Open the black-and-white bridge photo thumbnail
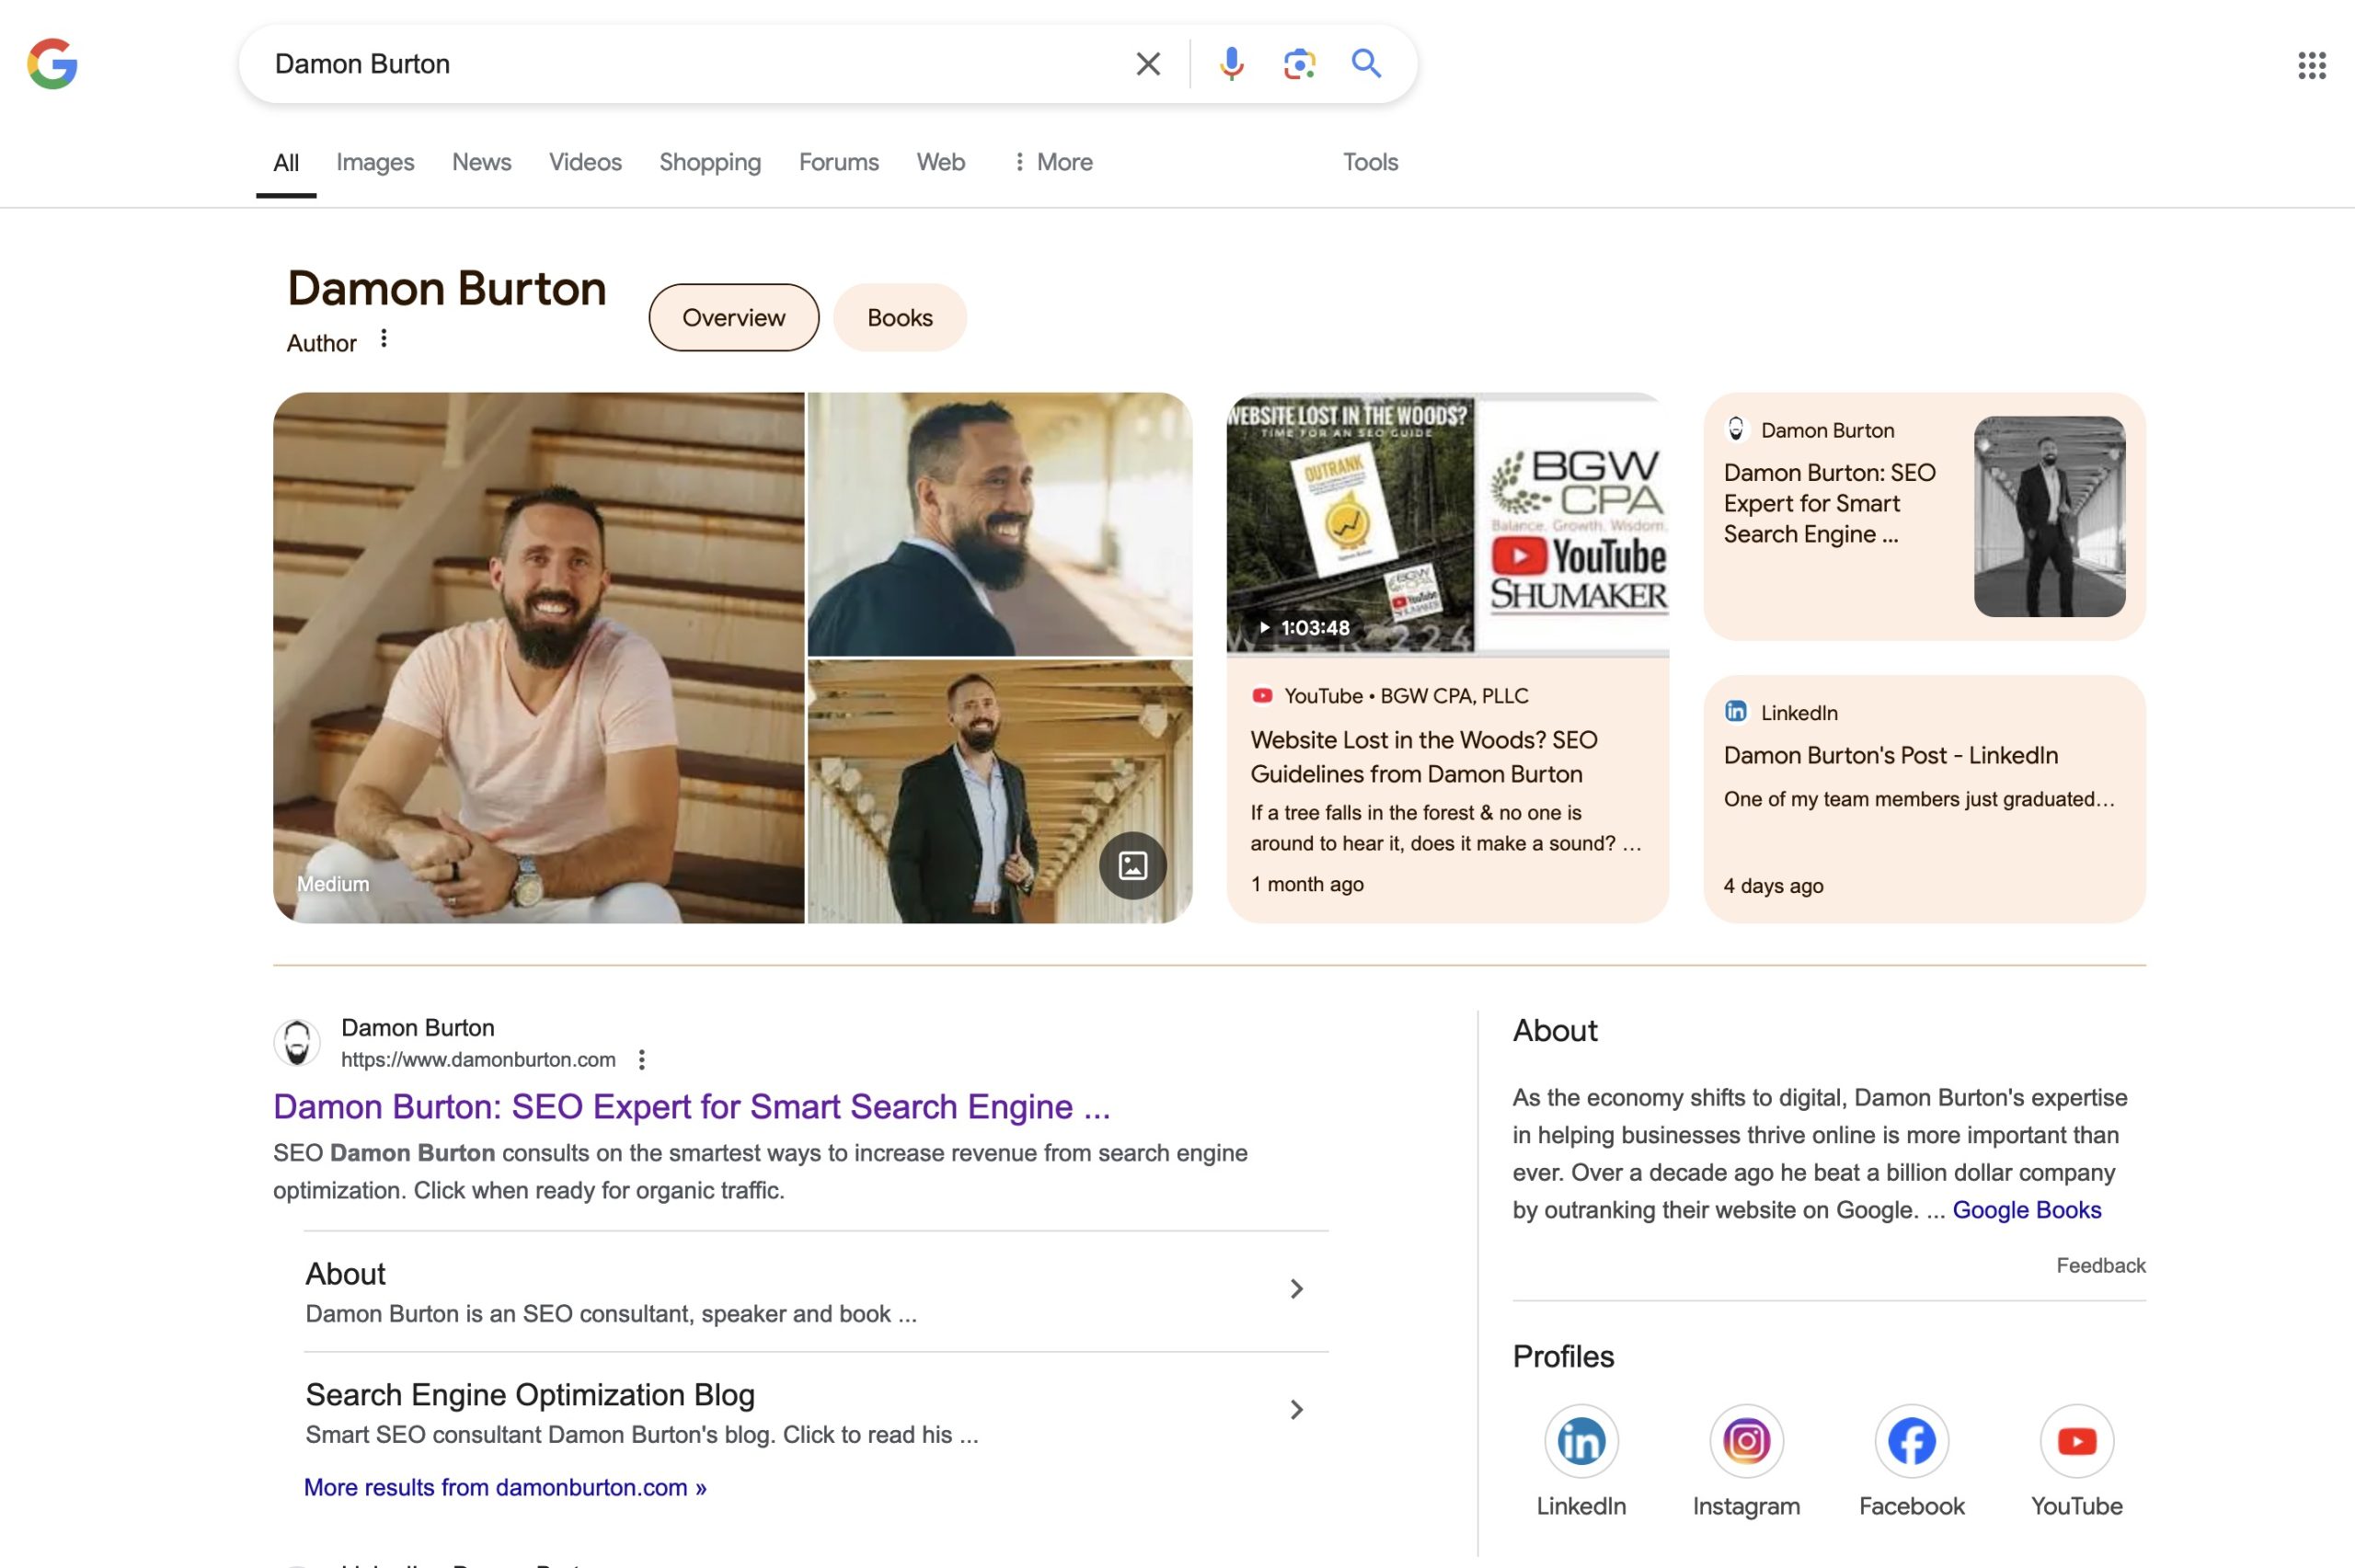The height and width of the screenshot is (1568, 2355). point(2049,517)
